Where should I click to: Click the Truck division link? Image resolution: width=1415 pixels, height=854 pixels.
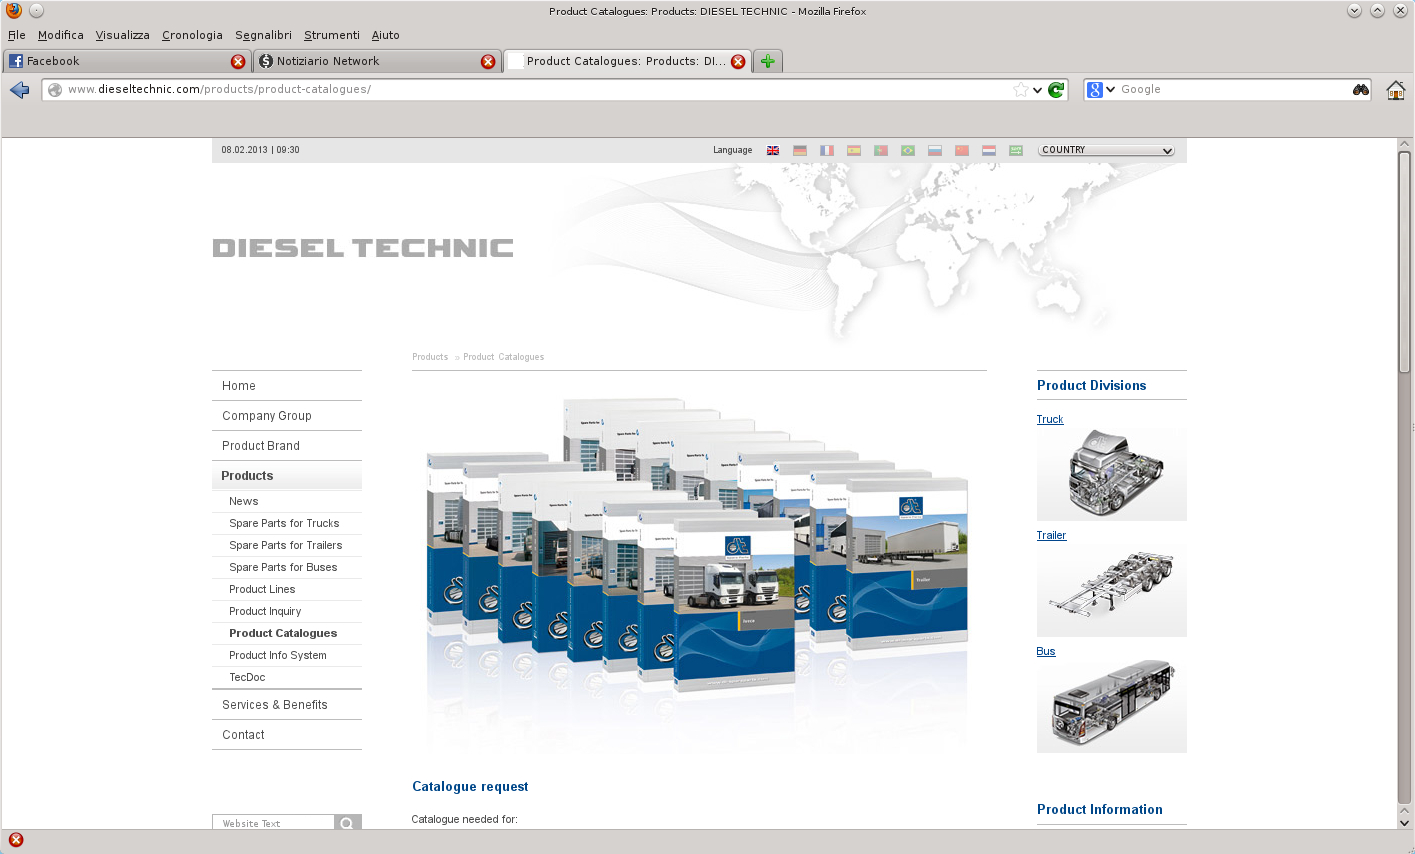(1050, 420)
